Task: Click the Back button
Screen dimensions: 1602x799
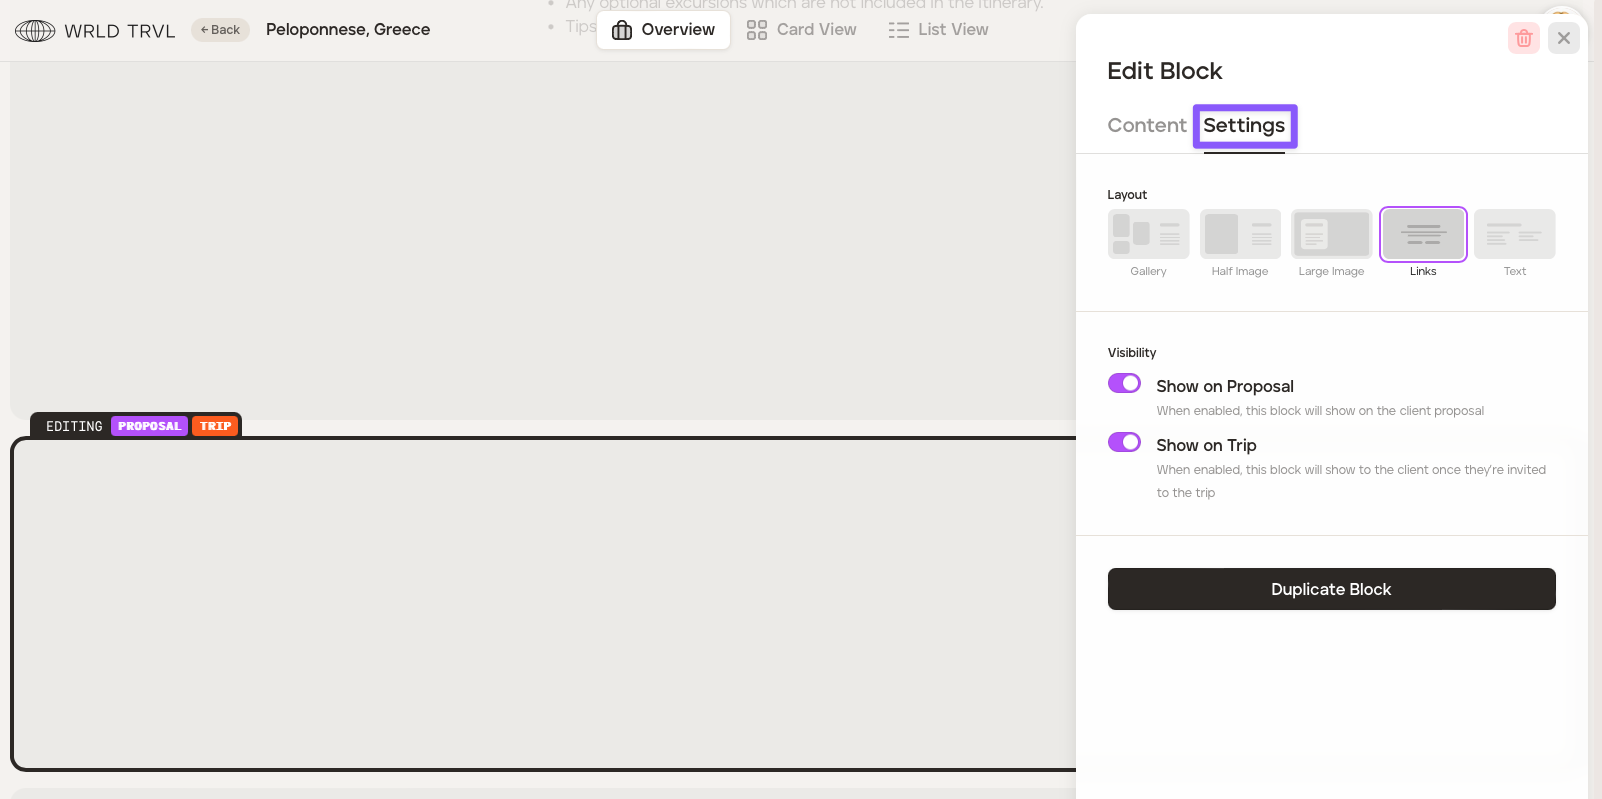Action: 220,30
